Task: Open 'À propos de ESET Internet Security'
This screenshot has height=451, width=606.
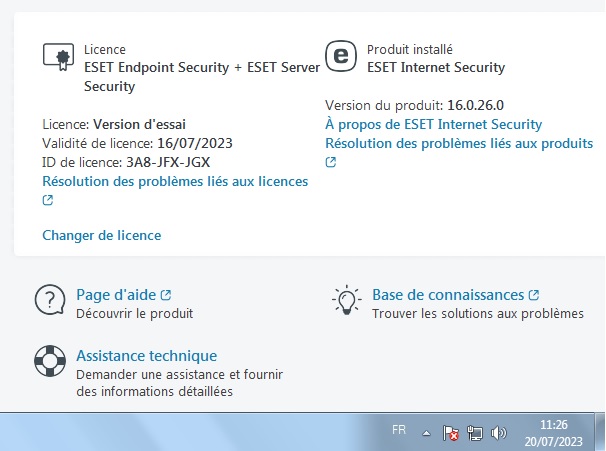Action: [x=433, y=124]
